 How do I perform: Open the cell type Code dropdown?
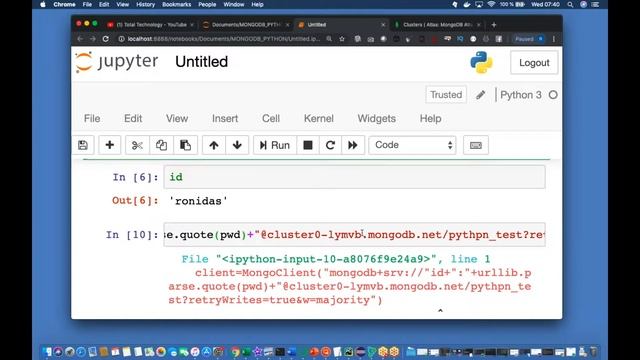point(413,145)
